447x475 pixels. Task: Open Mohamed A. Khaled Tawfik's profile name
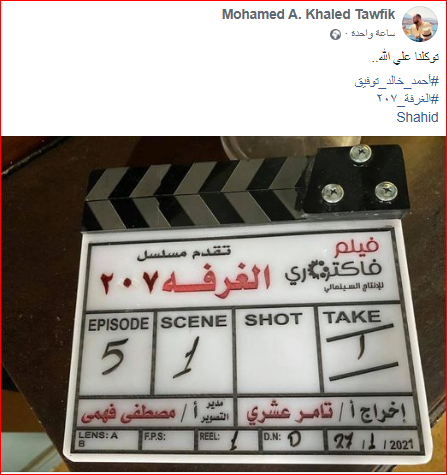tap(308, 15)
